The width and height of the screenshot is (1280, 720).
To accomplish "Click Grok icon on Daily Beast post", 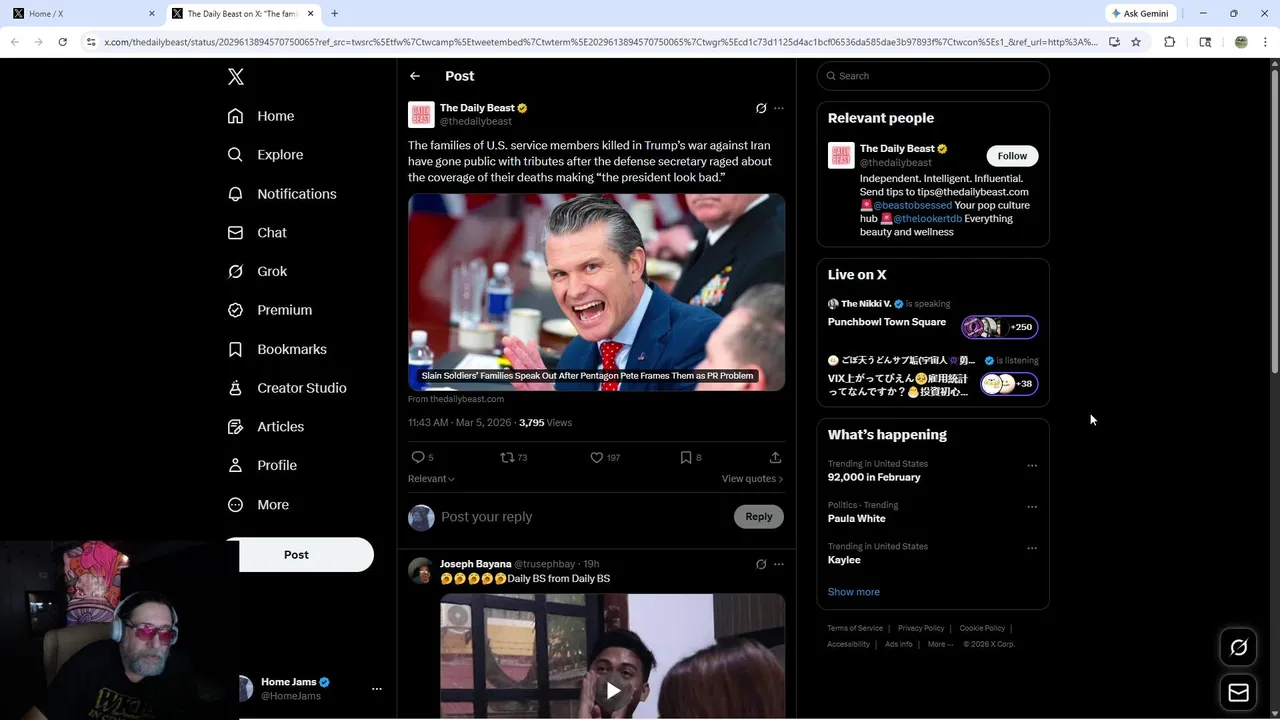I will [x=761, y=108].
